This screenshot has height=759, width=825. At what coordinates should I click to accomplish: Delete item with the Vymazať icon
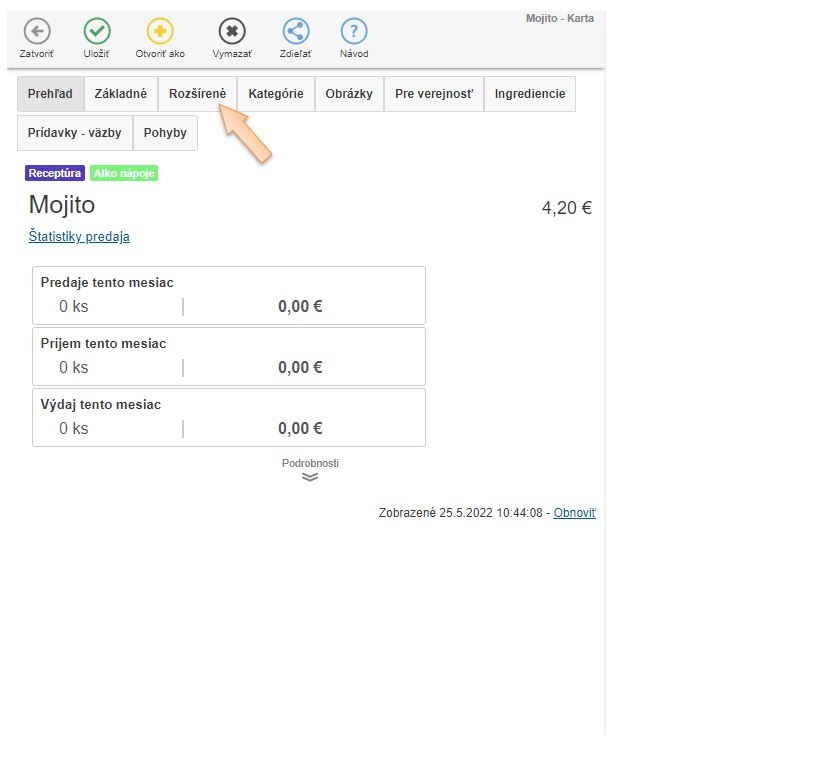click(232, 32)
